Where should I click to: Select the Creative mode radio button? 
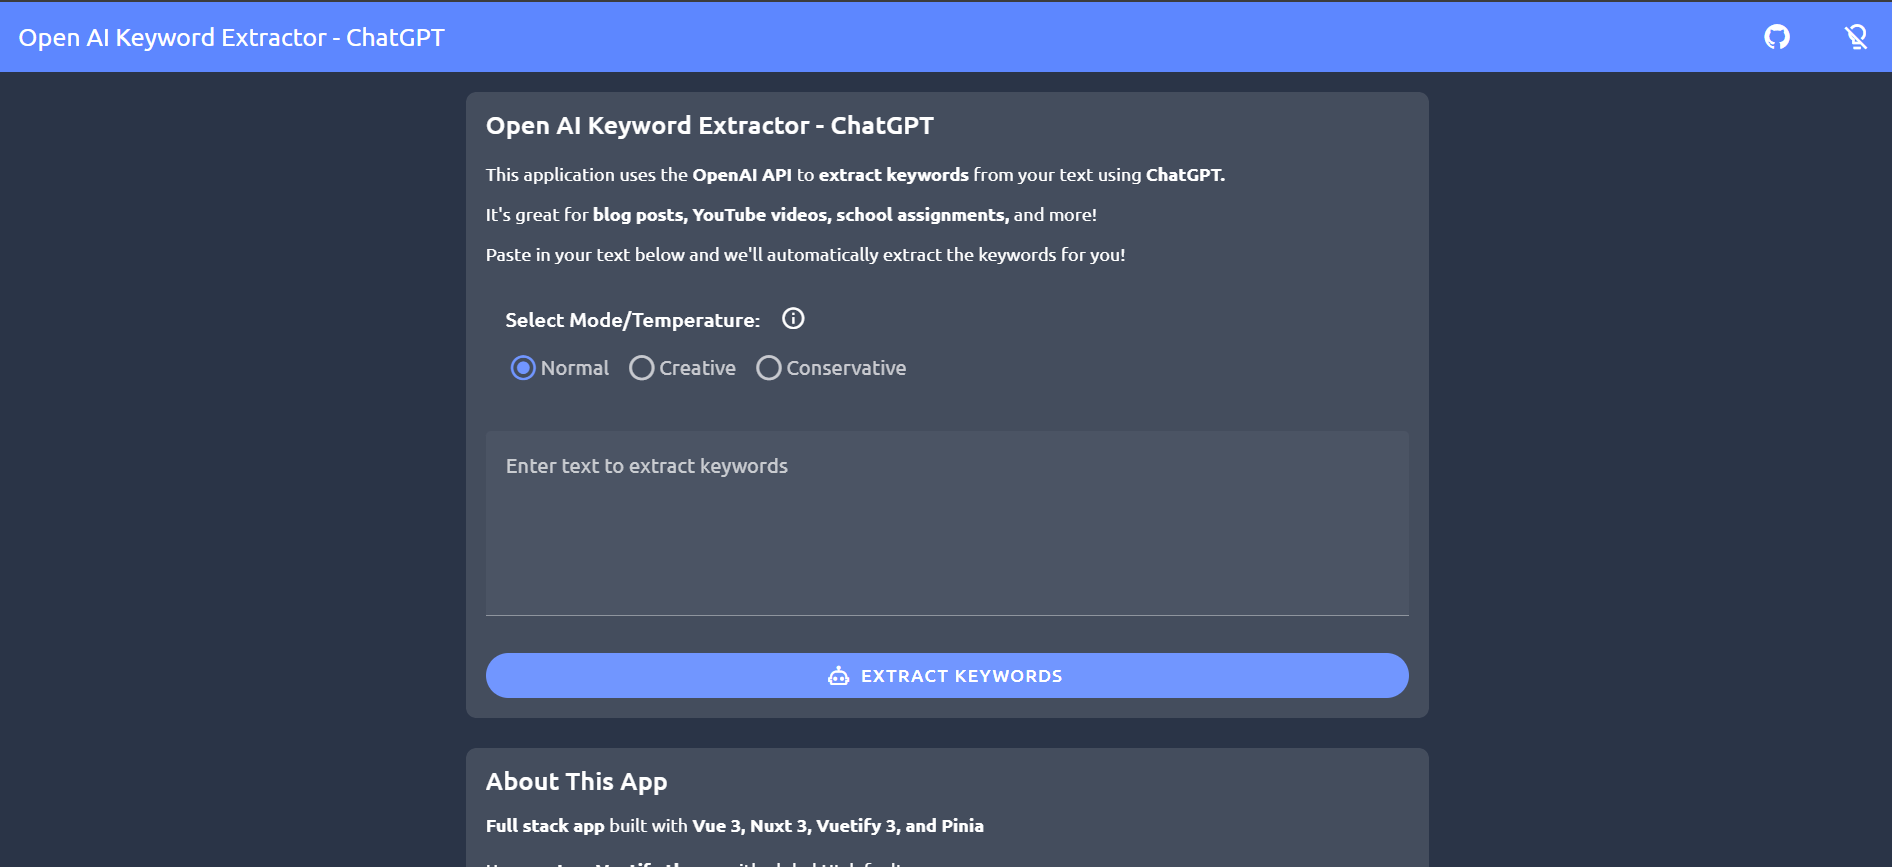coord(642,368)
